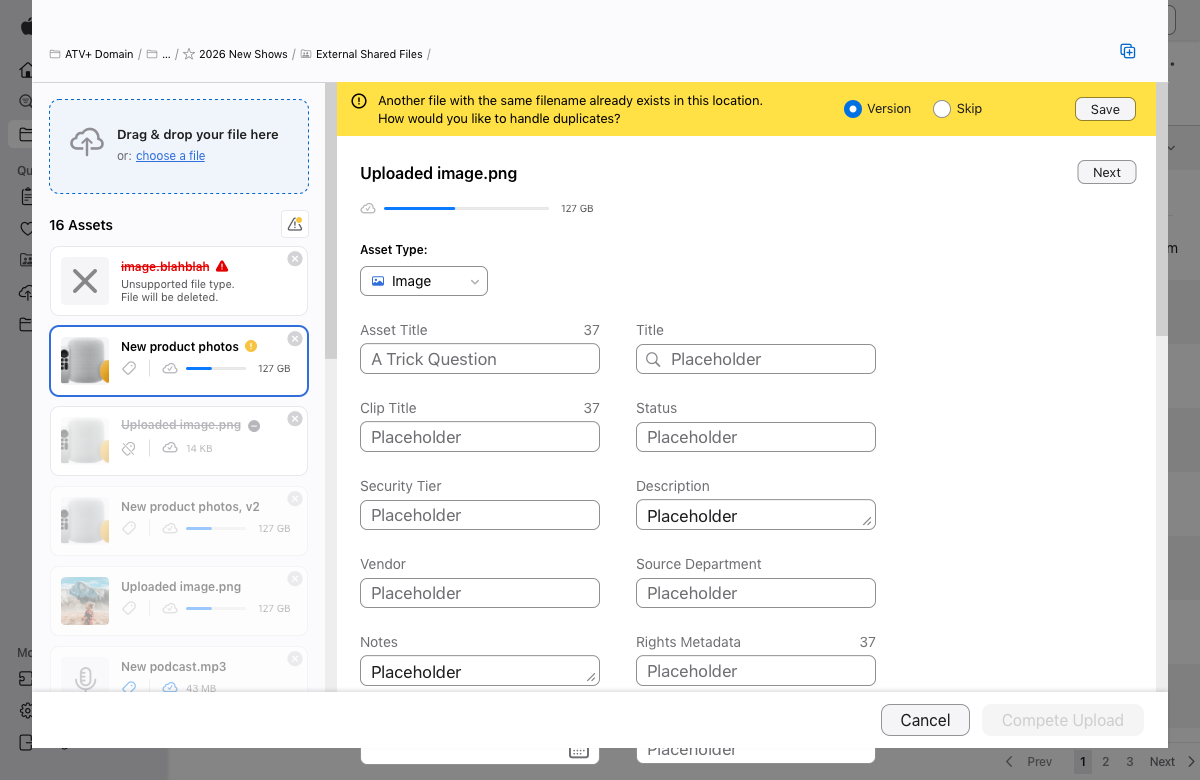Viewport: 1200px width, 780px height.
Task: Select the heart favorites icon in the left sidebar
Action: tap(26, 228)
